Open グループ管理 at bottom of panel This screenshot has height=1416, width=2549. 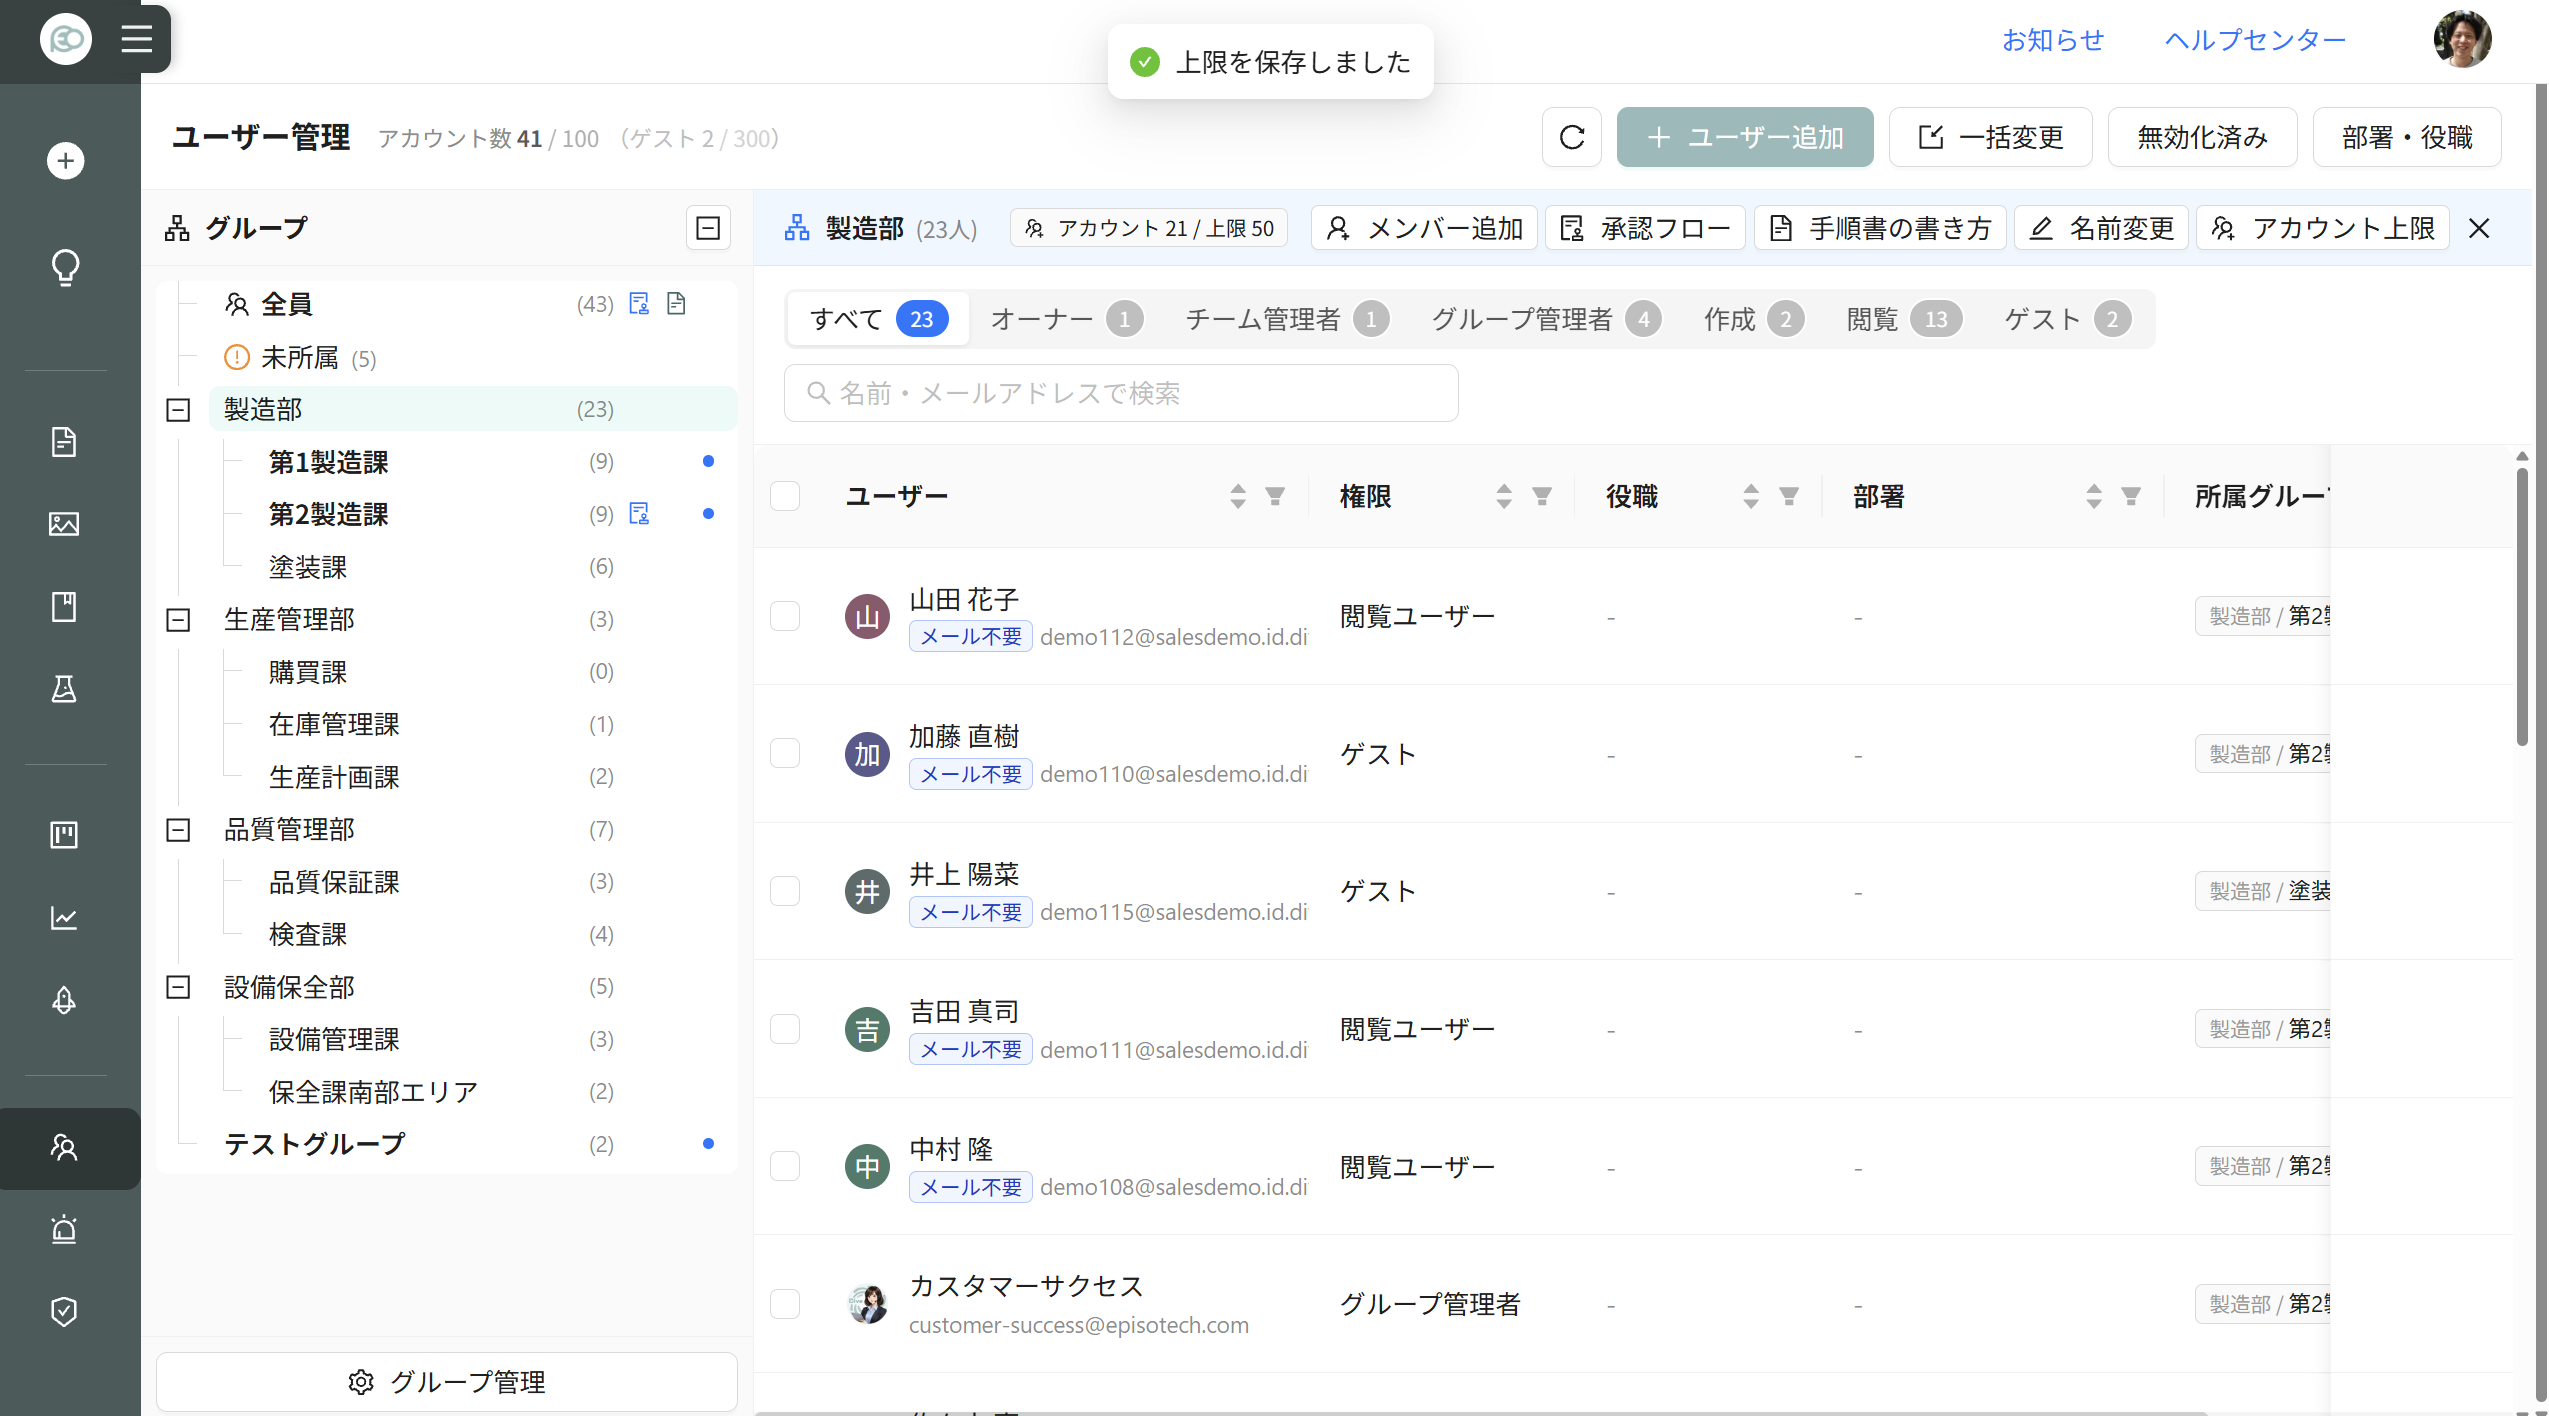(x=447, y=1382)
